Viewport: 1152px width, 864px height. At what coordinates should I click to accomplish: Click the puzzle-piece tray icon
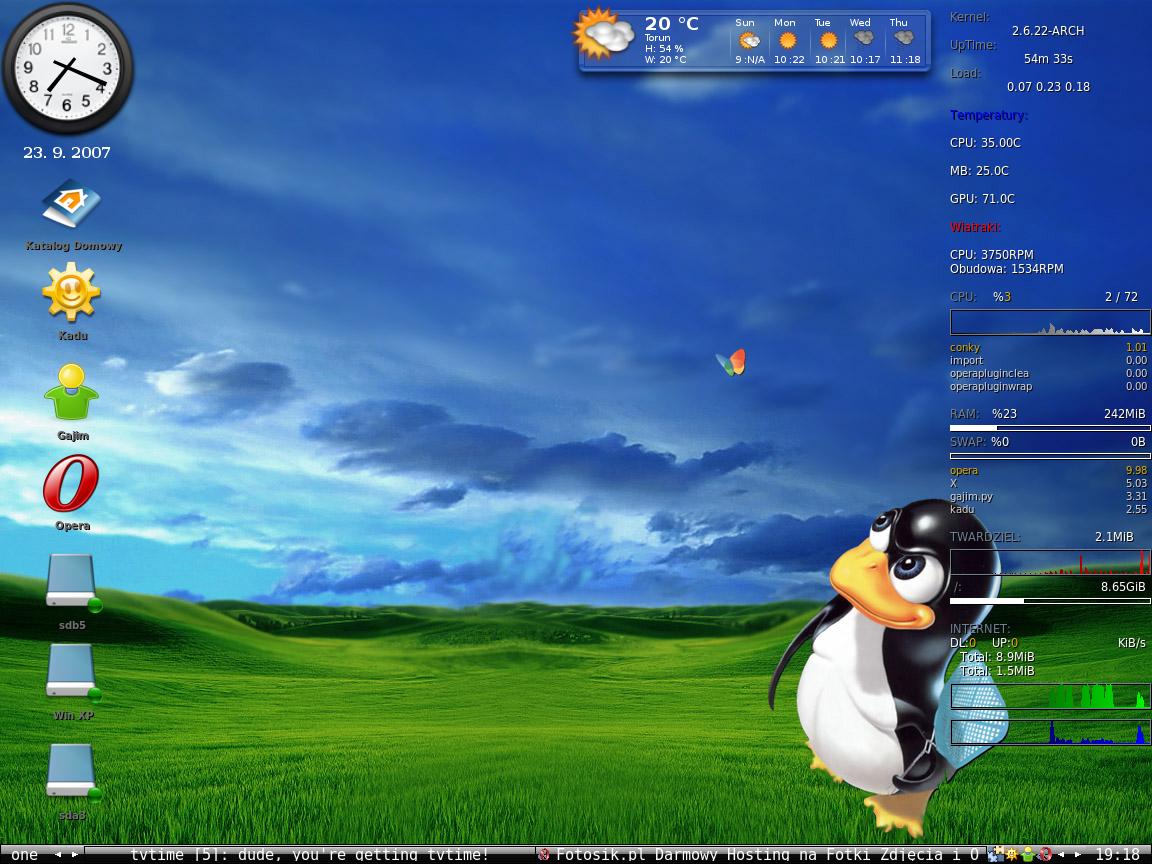pos(996,854)
